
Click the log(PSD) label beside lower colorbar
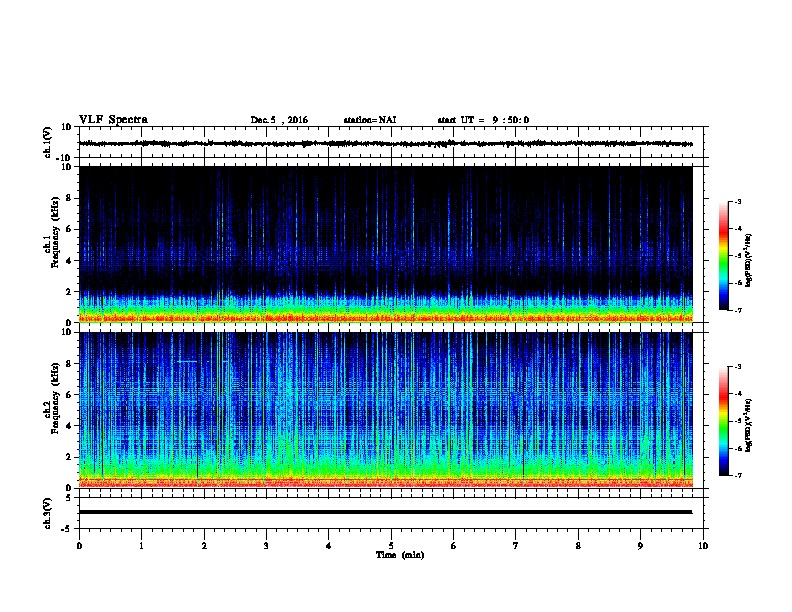click(748, 426)
